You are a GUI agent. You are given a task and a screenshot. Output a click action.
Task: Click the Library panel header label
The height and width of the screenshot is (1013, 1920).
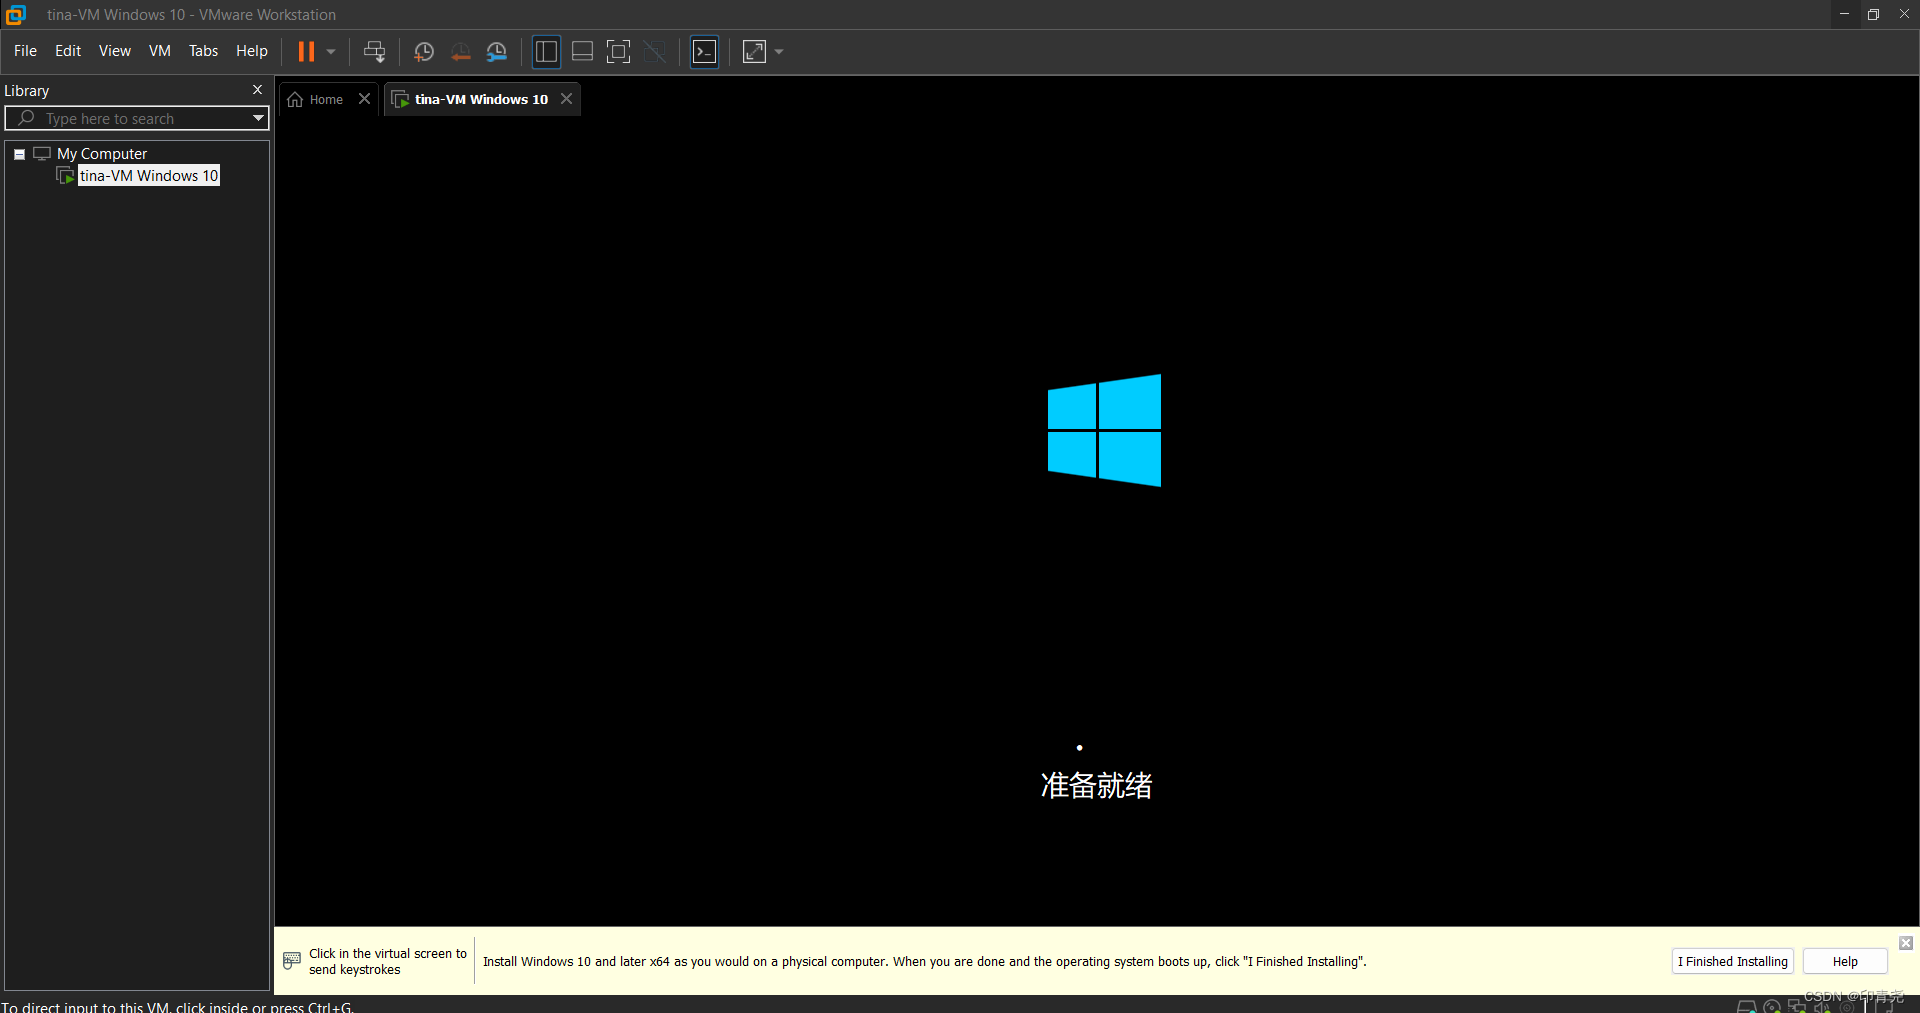27,90
